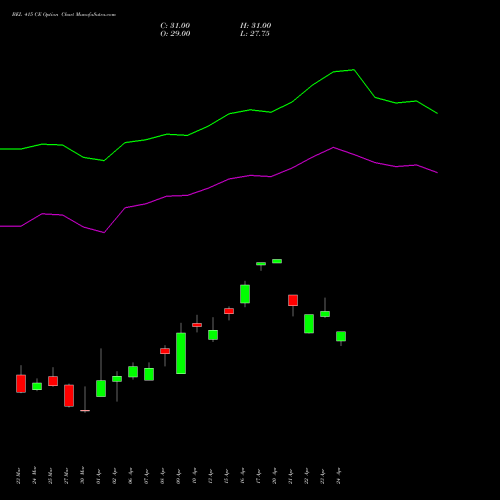Select the 27 Mar date label on axis
This screenshot has height=500, width=500.
click(x=66, y=475)
